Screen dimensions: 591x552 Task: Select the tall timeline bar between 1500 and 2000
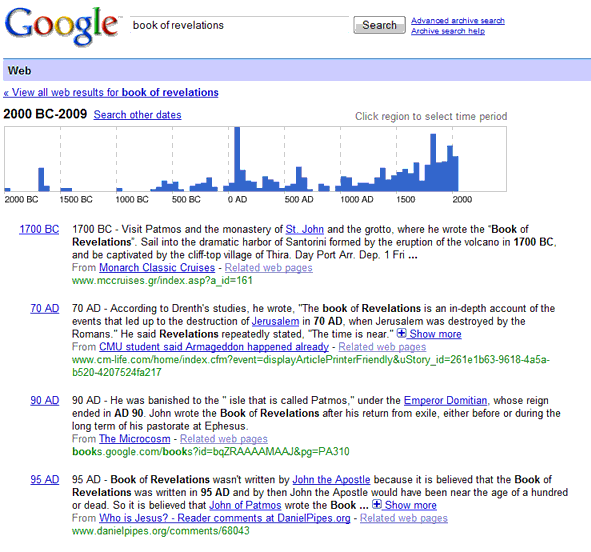point(433,162)
